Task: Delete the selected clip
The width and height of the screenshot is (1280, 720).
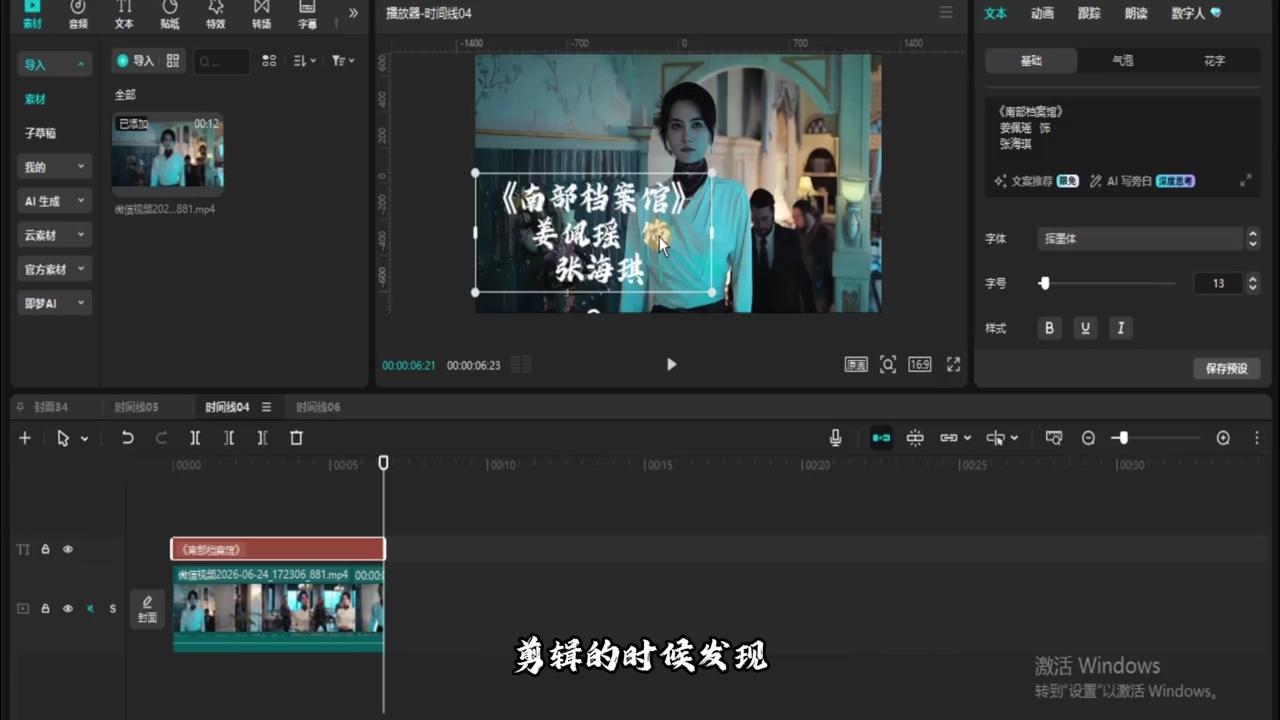Action: [x=296, y=438]
